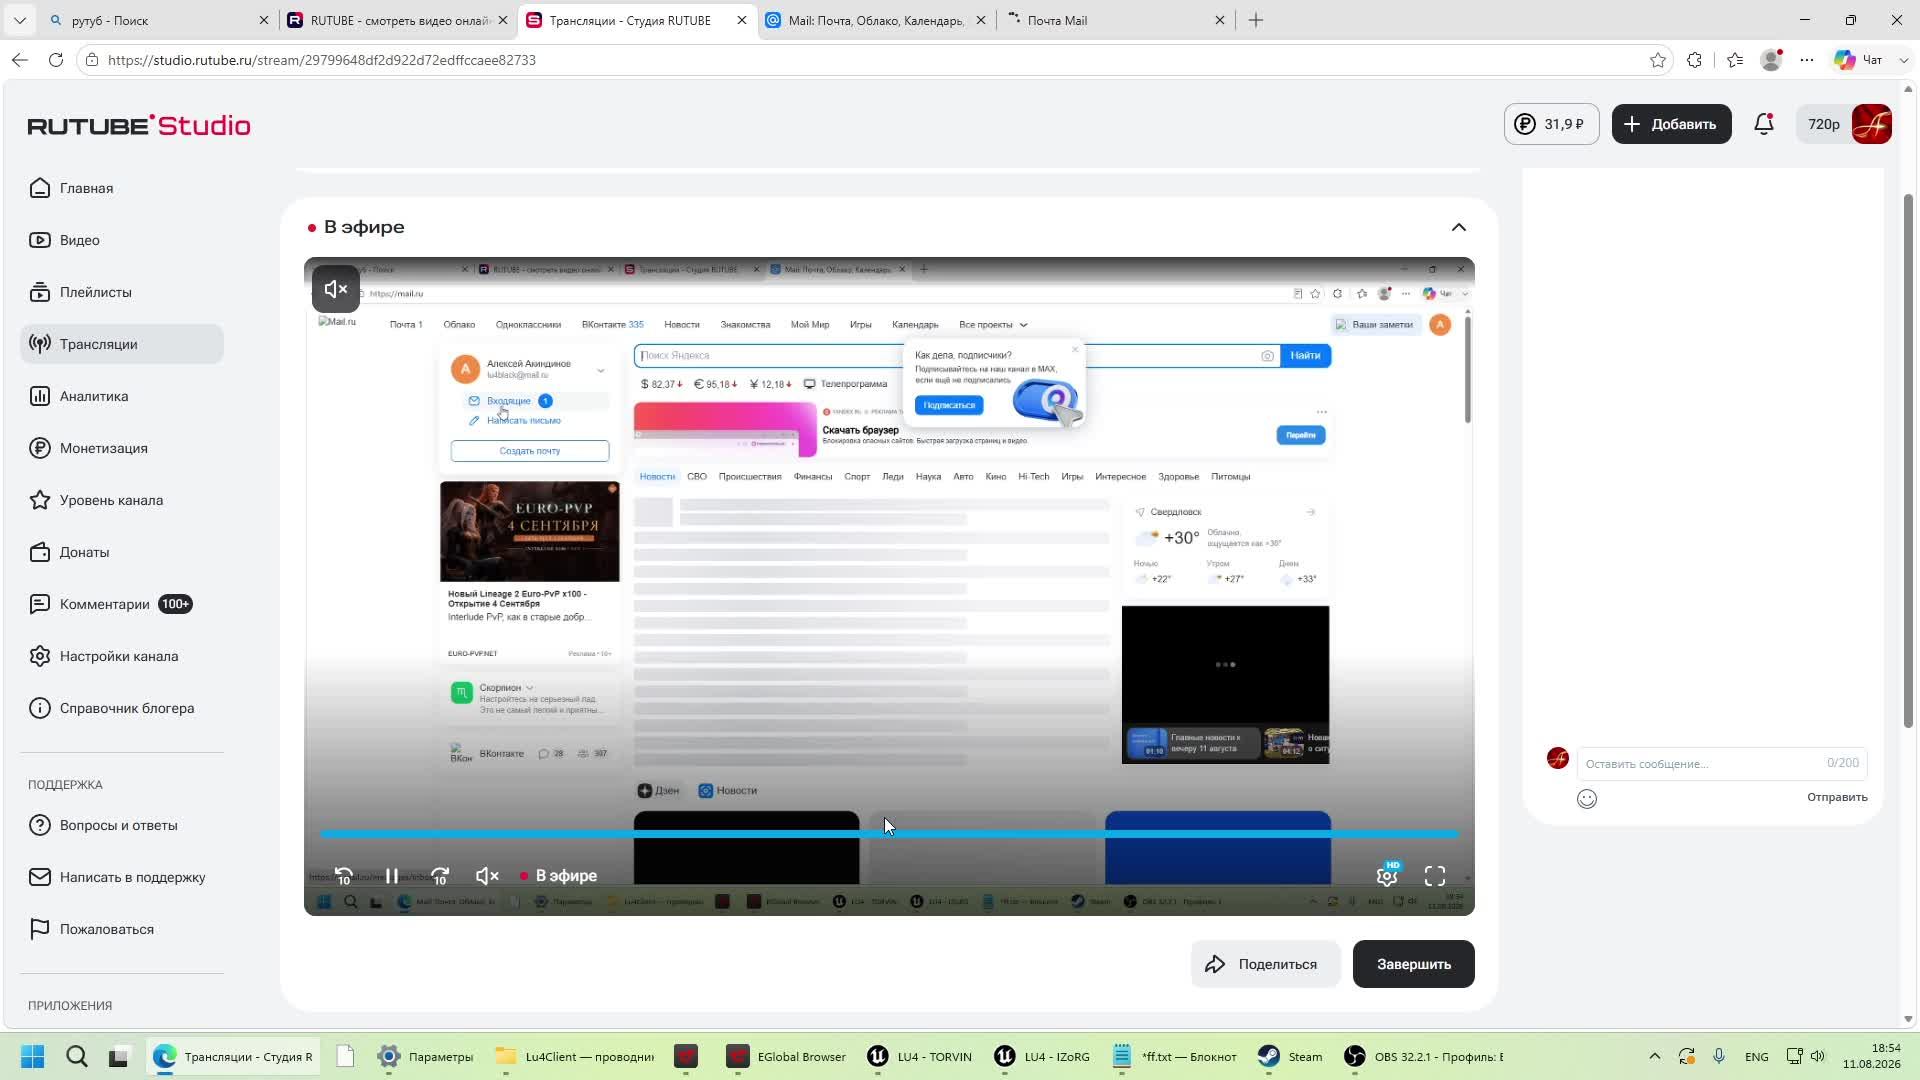This screenshot has width=1920, height=1080.
Task: Open browser settings and more menu
Action: click(x=1807, y=60)
